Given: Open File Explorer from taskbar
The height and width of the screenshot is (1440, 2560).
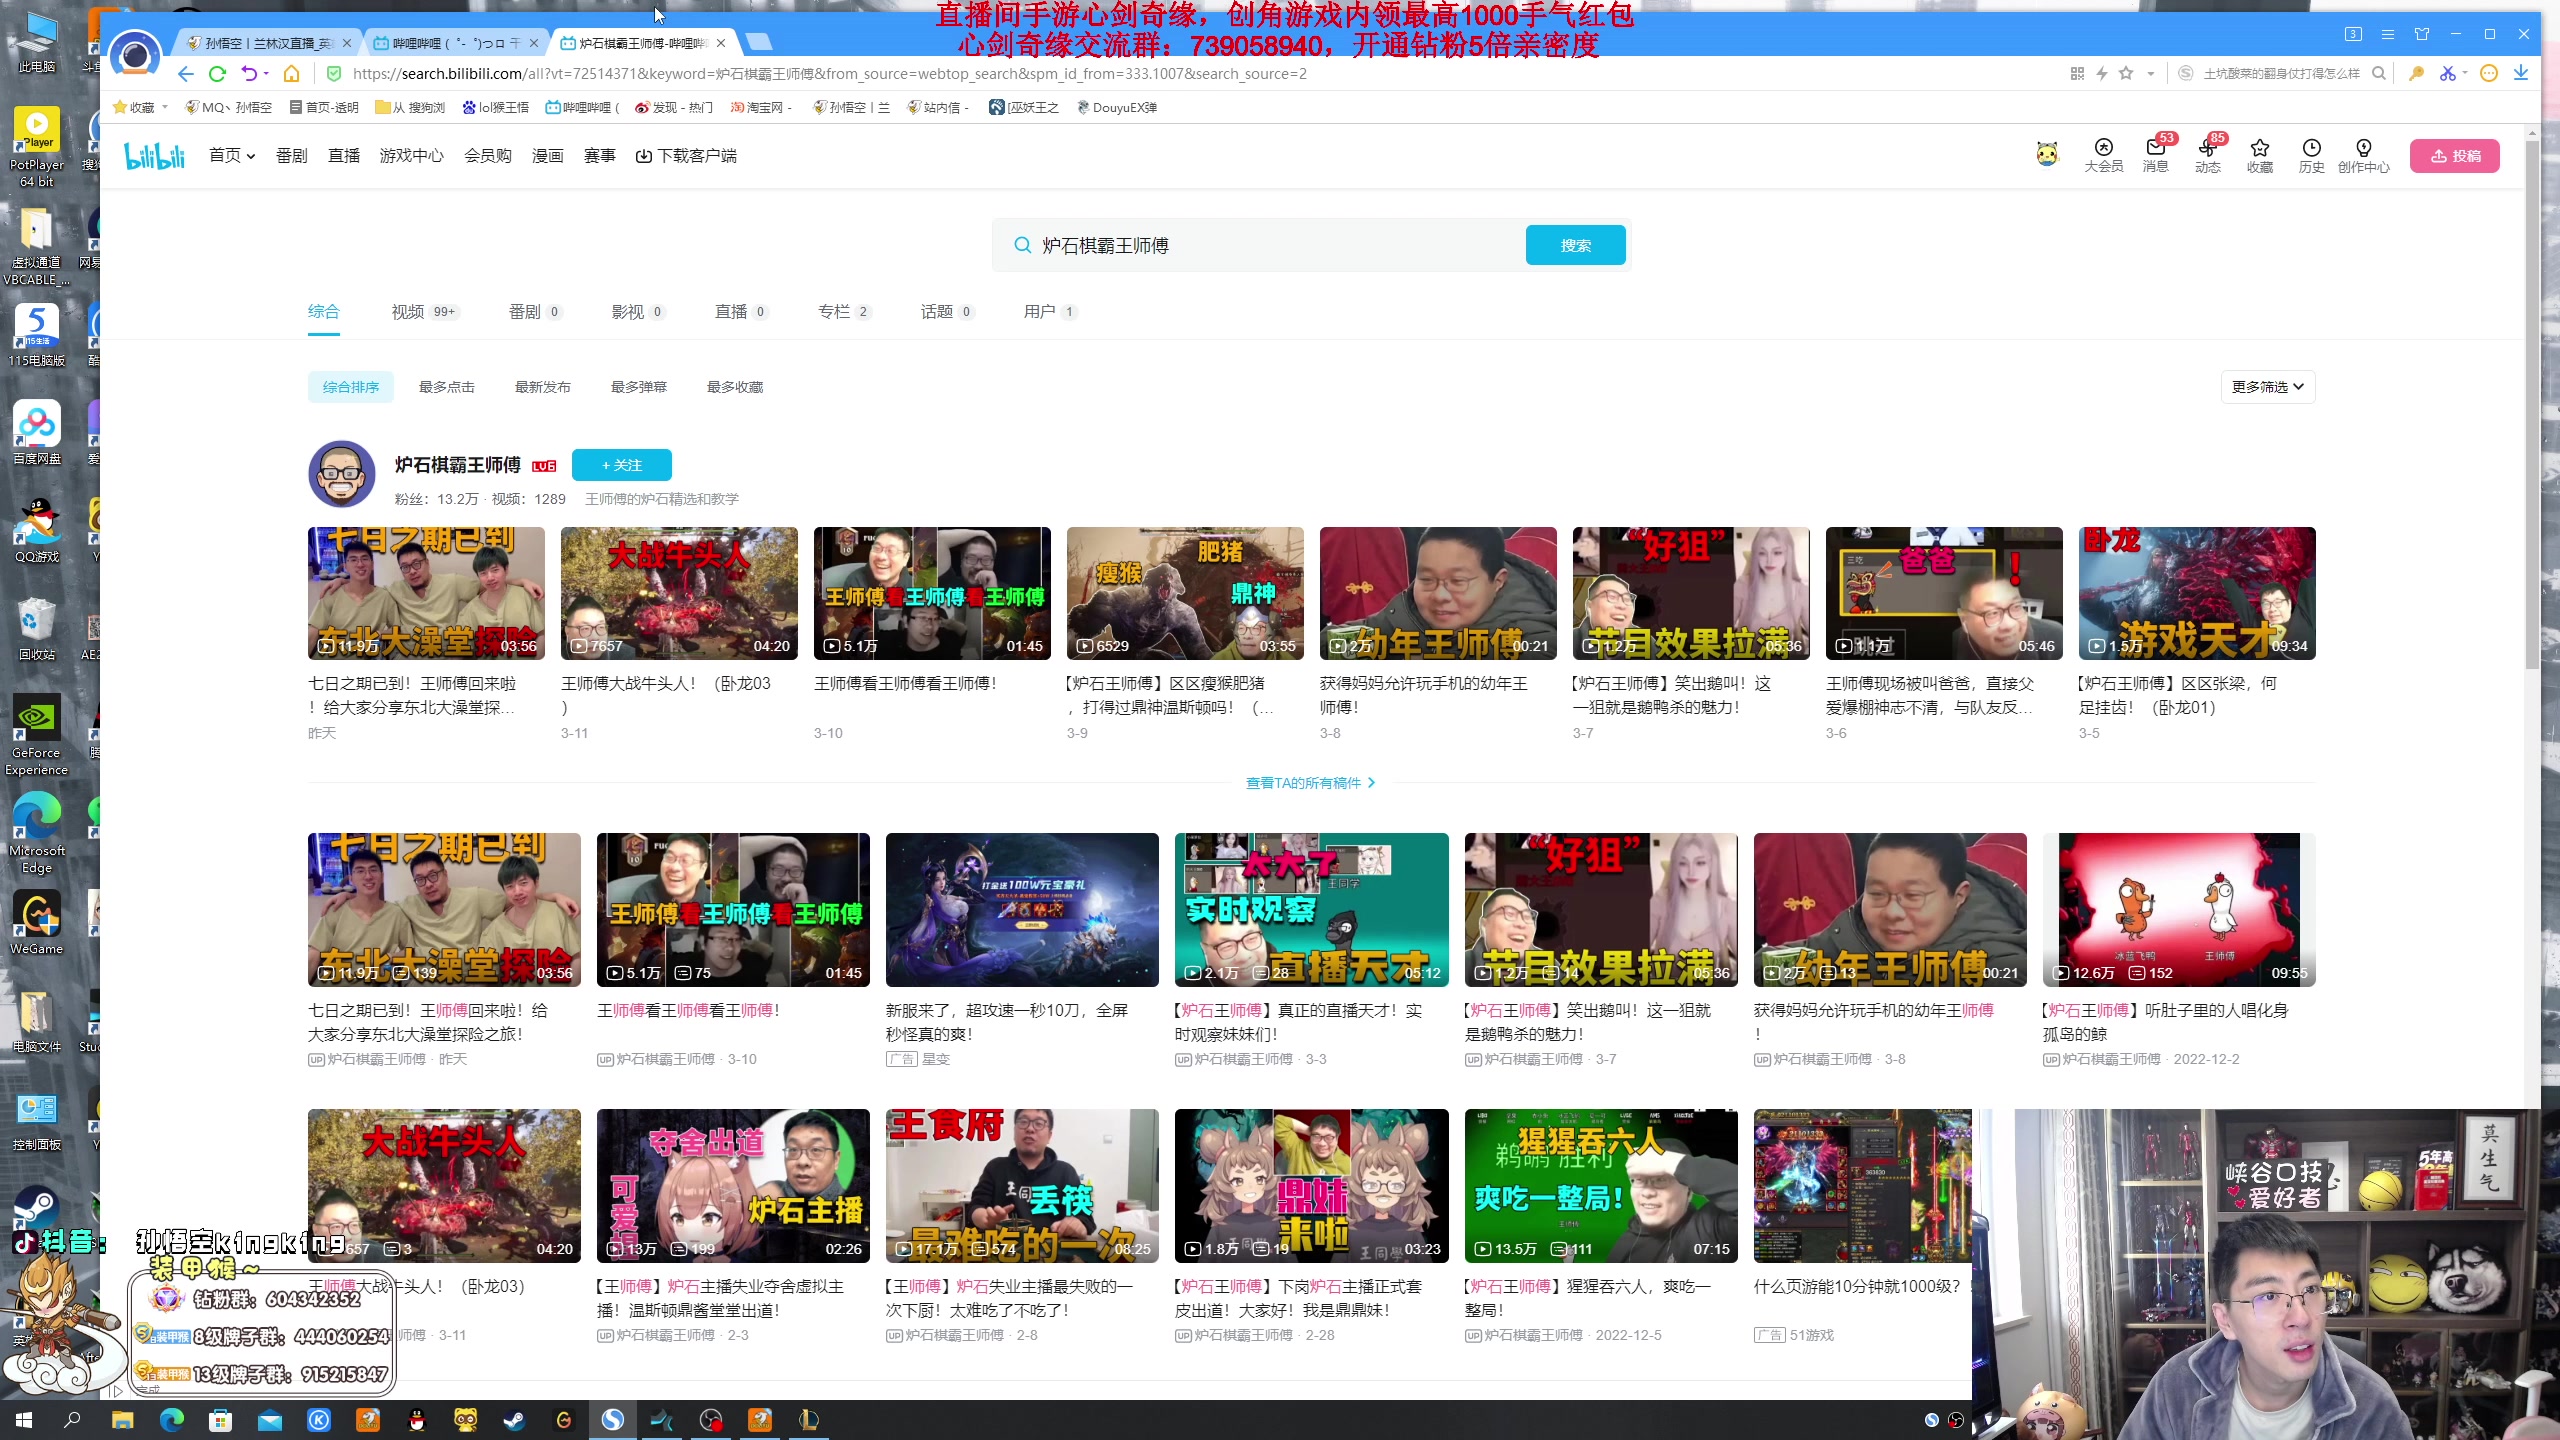Looking at the screenshot, I should click(x=122, y=1419).
